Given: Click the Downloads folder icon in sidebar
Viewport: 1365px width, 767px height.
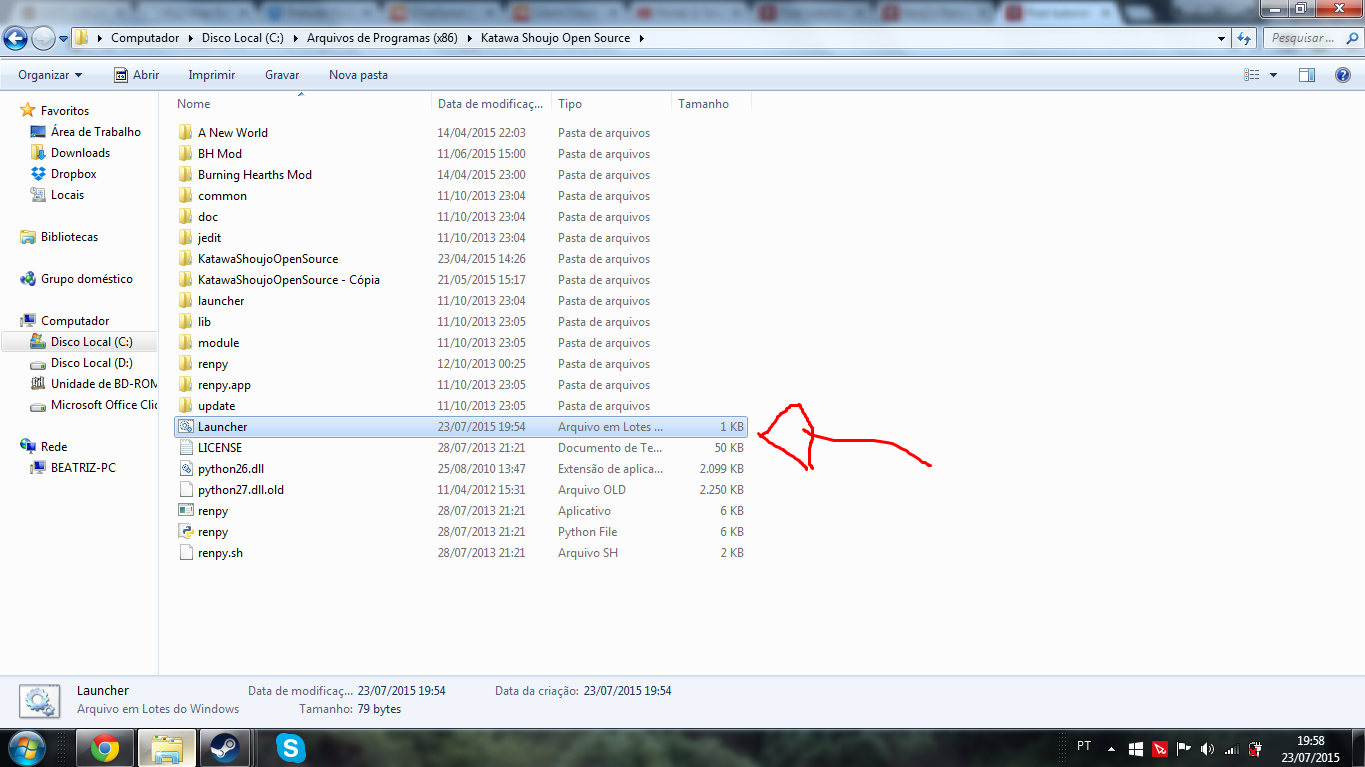Looking at the screenshot, I should [x=38, y=153].
